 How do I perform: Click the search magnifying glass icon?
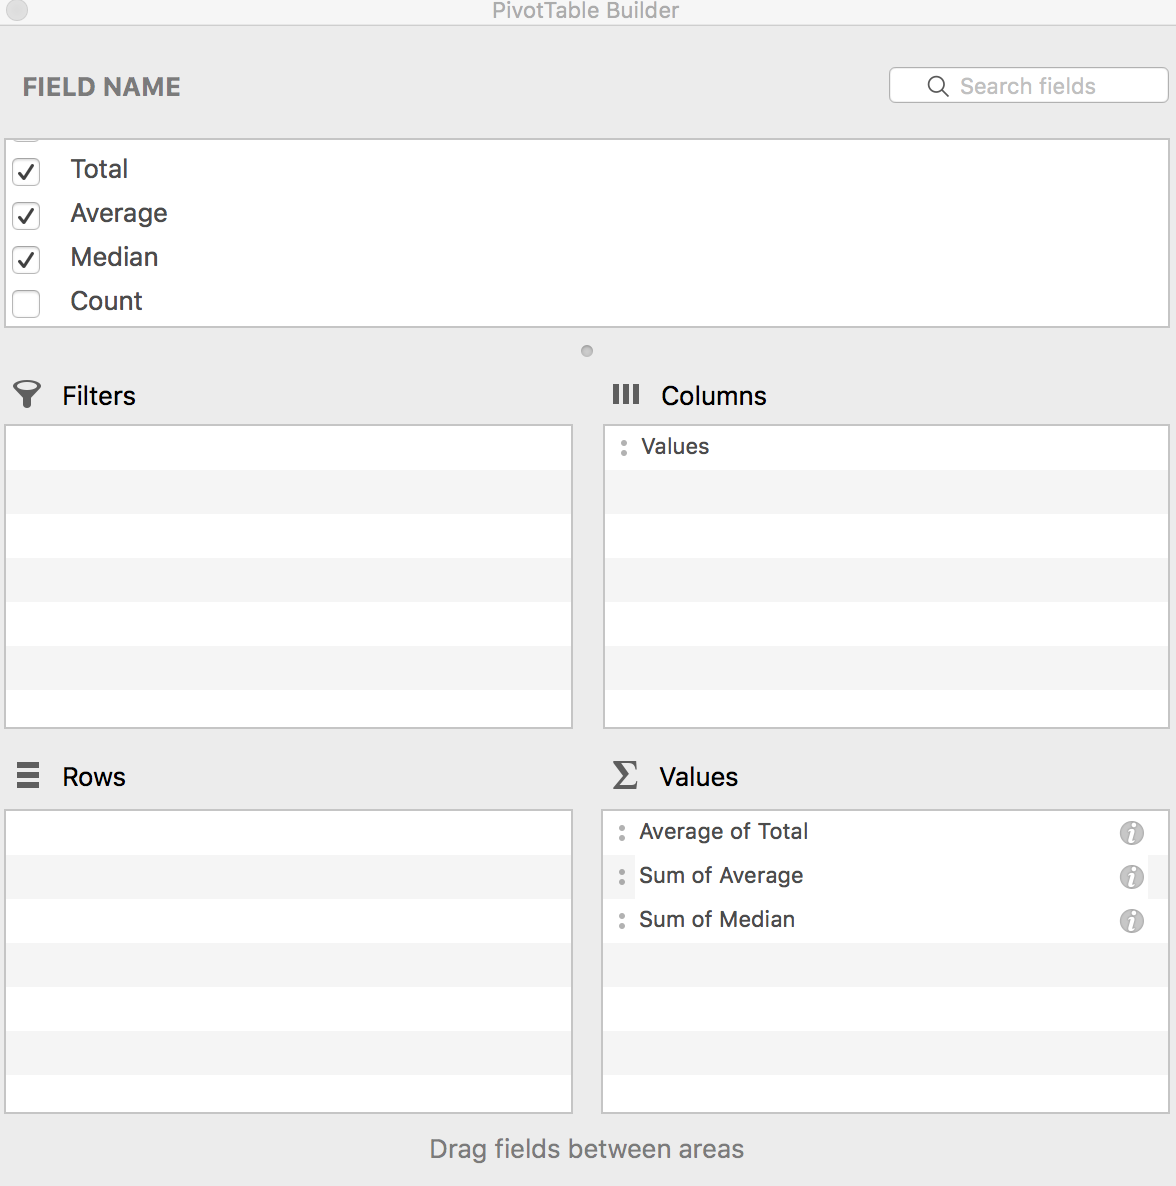pos(937,86)
